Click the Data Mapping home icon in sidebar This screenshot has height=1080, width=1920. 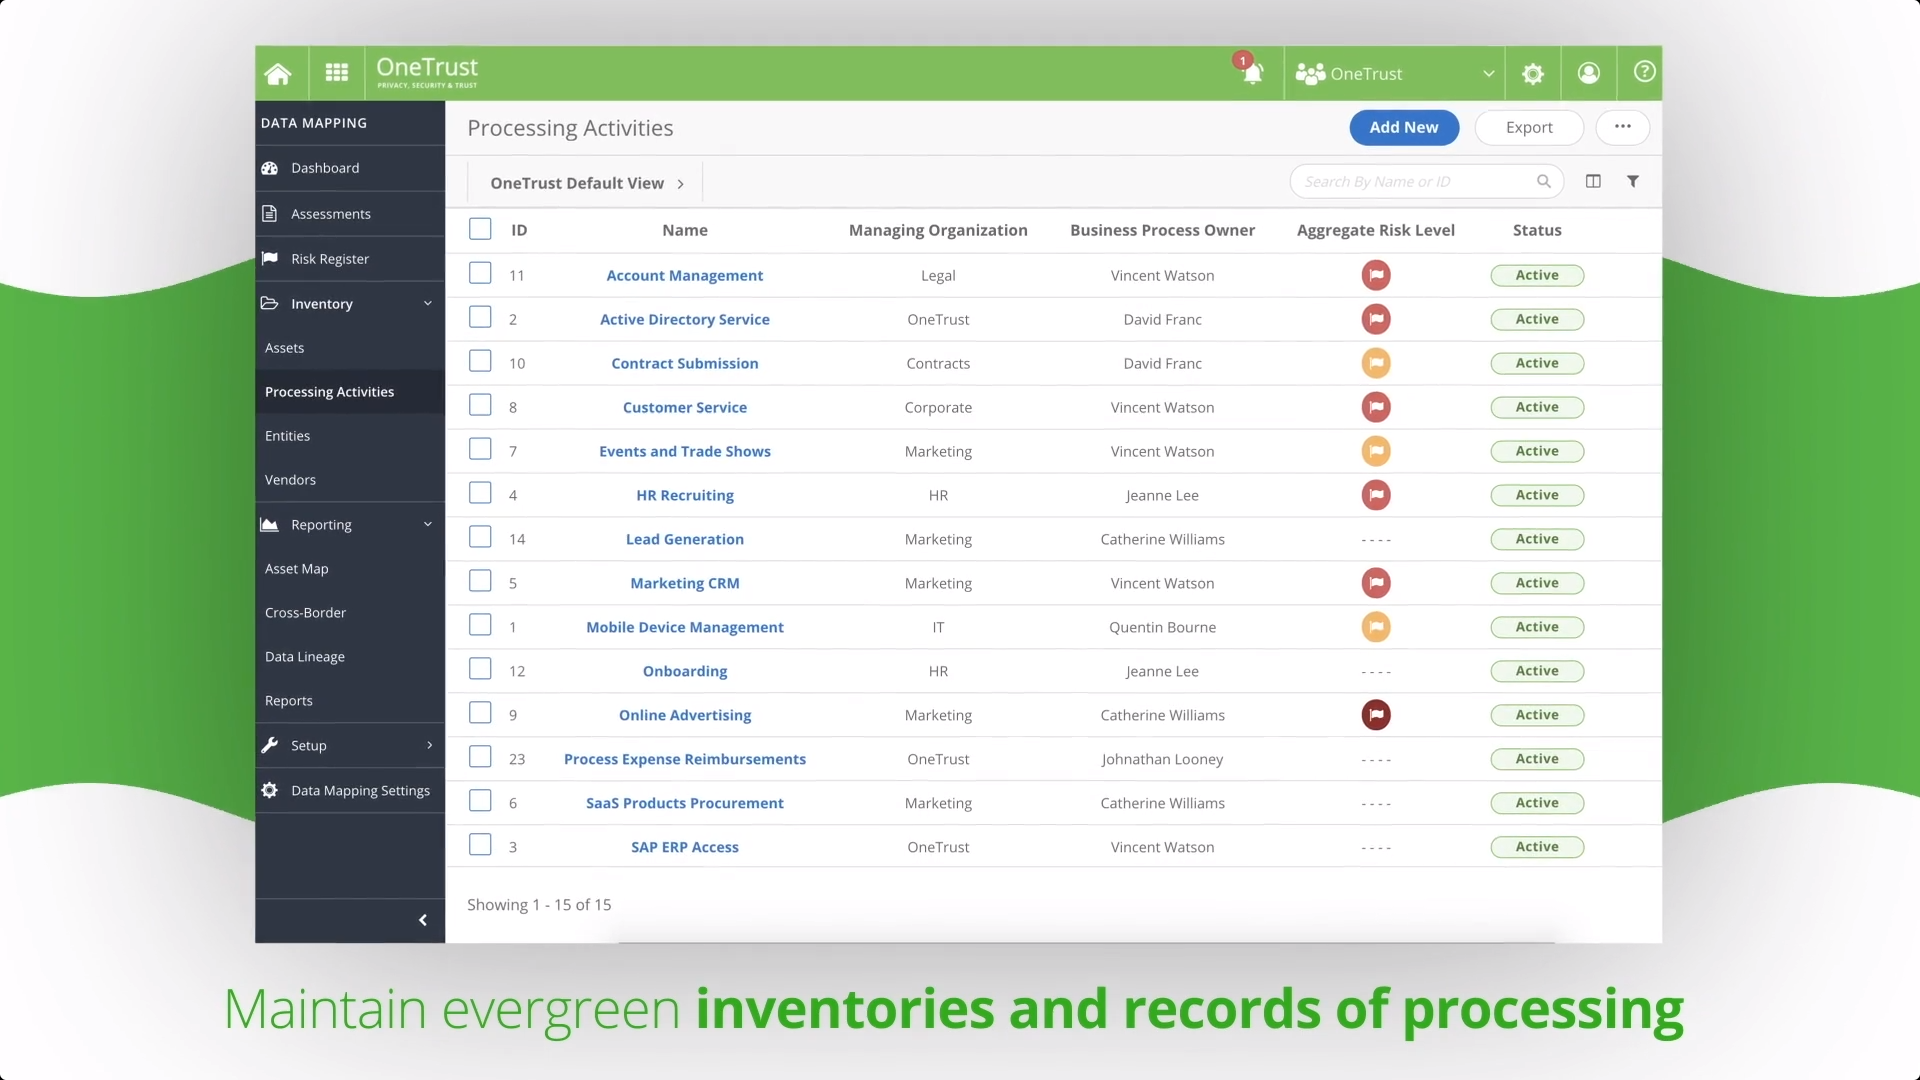[x=280, y=73]
